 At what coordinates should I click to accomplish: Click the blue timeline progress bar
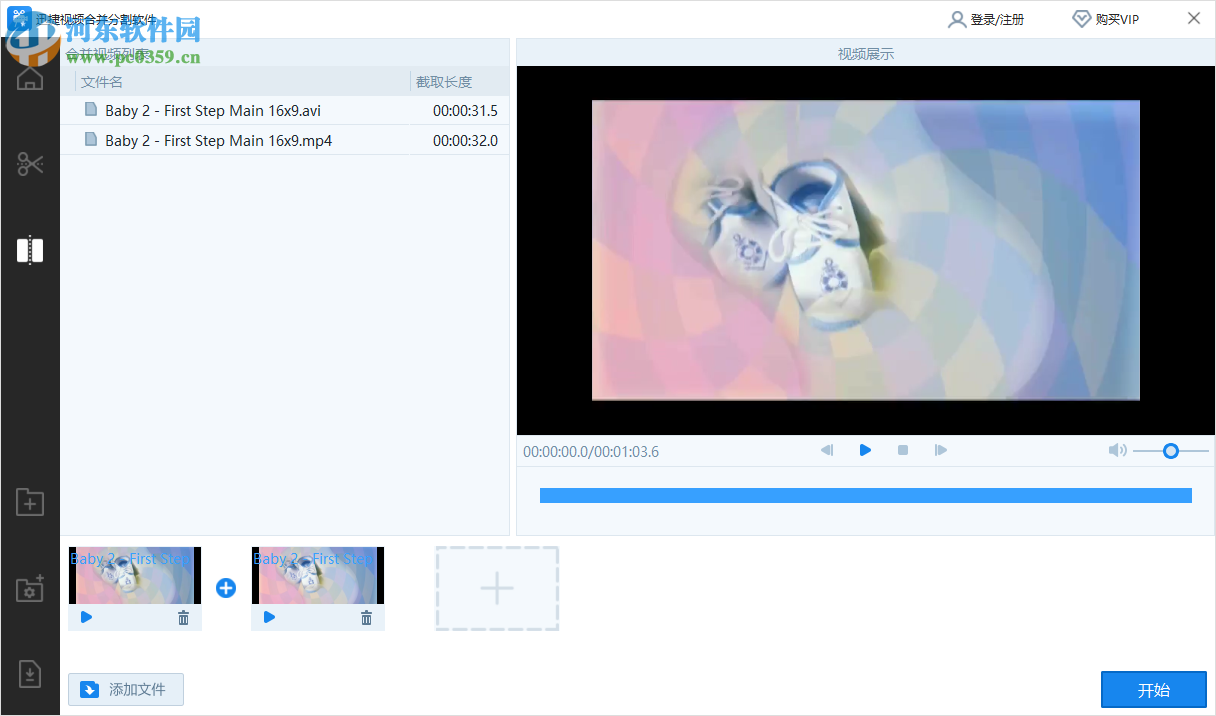(865, 495)
